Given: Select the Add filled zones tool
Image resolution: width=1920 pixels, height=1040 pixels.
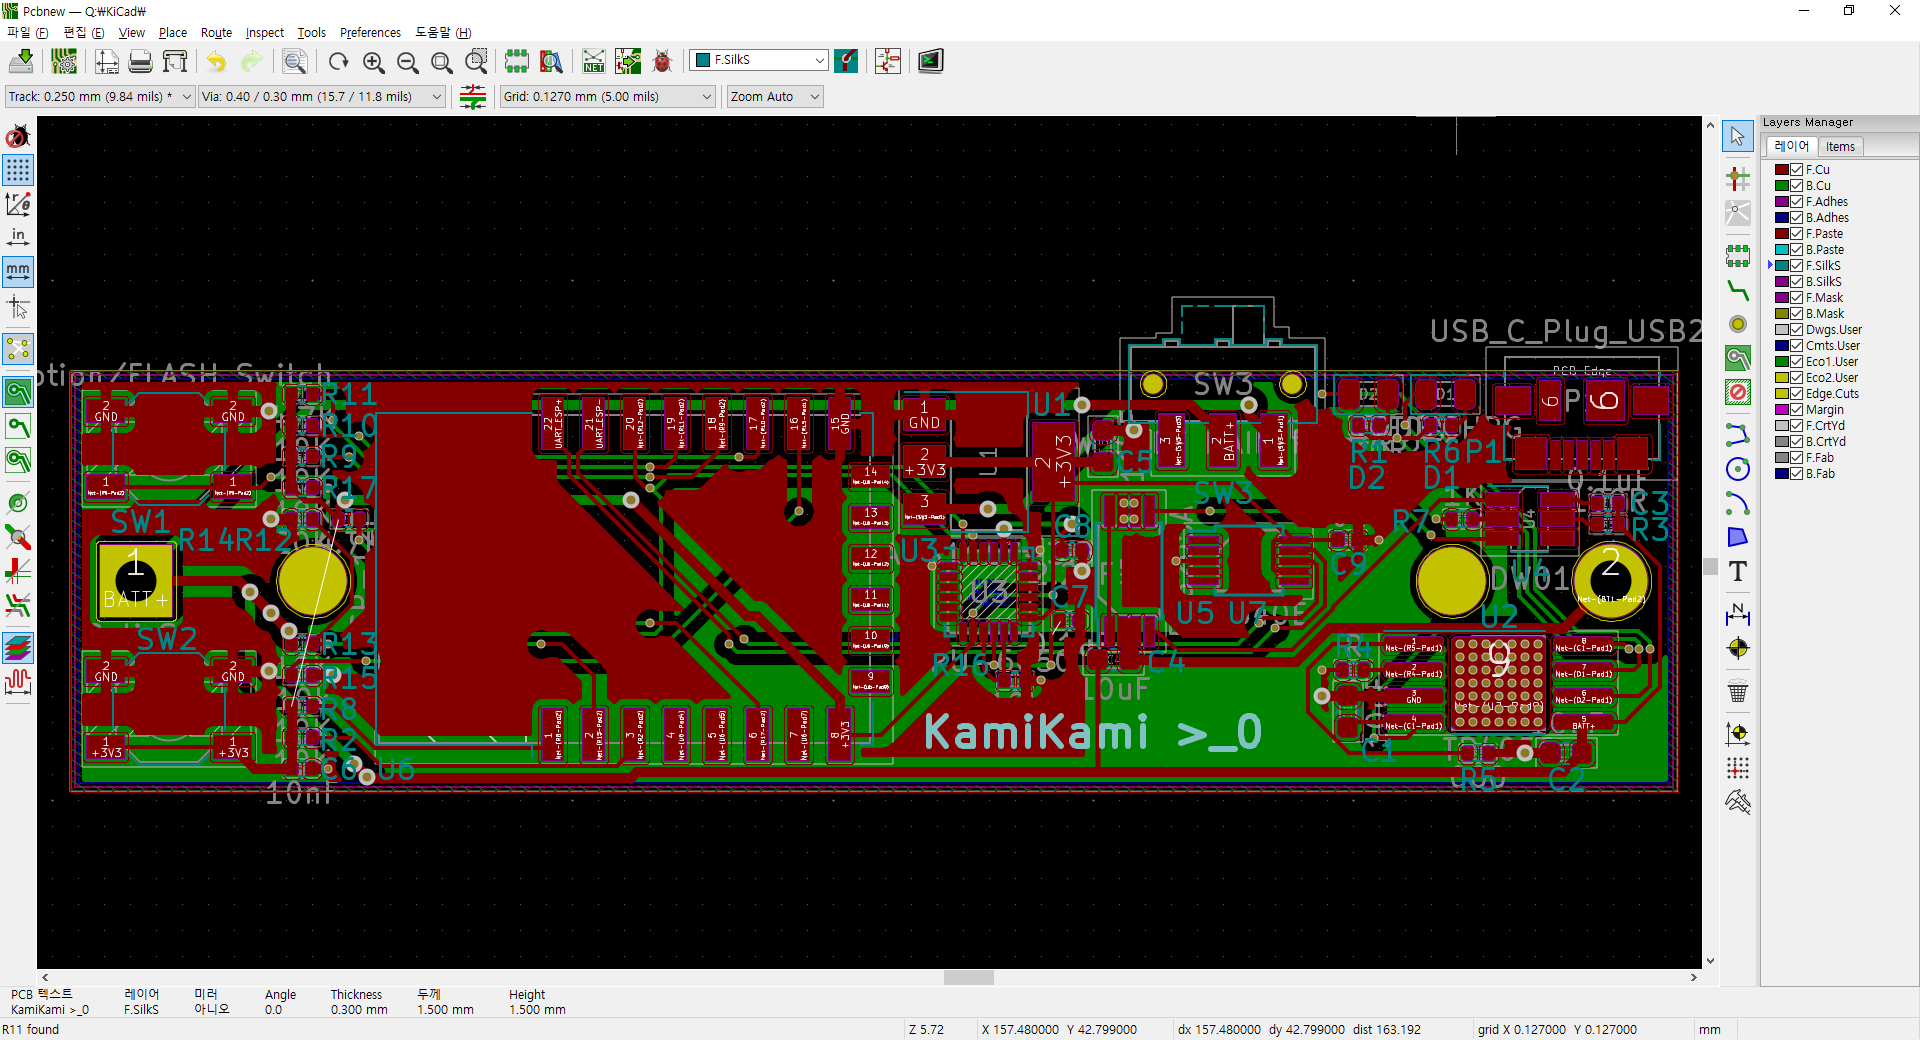Looking at the screenshot, I should click(1738, 358).
